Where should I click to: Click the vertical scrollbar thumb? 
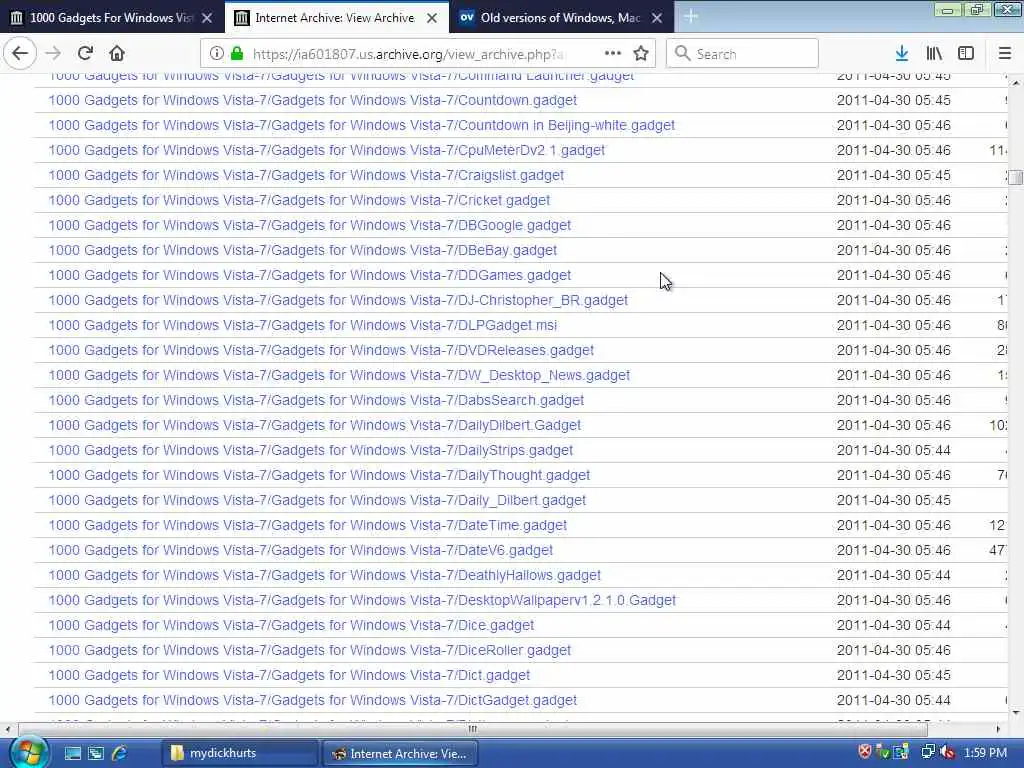1015,178
